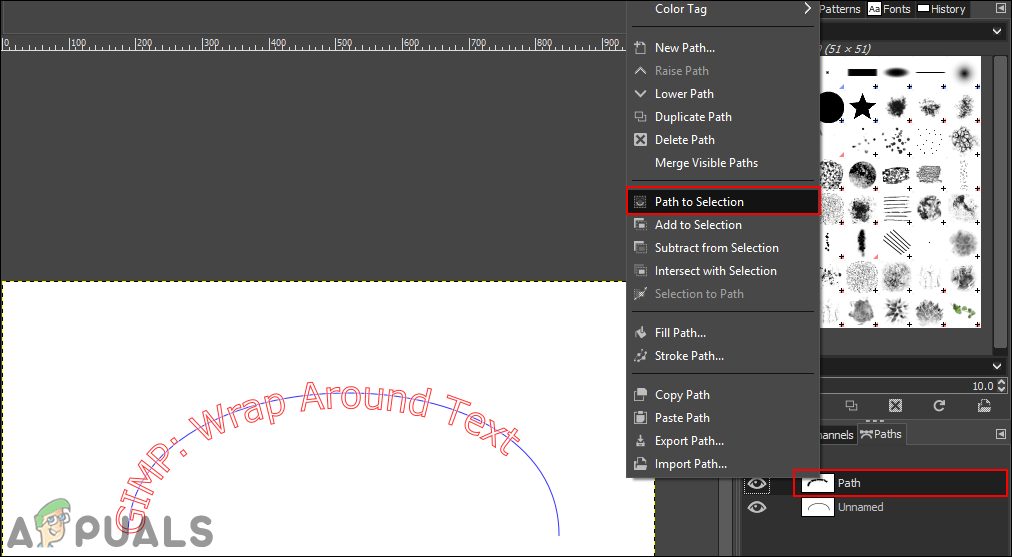This screenshot has width=1012, height=557.
Task: Open the Paths dock configuration menu icon
Action: click(x=1001, y=434)
